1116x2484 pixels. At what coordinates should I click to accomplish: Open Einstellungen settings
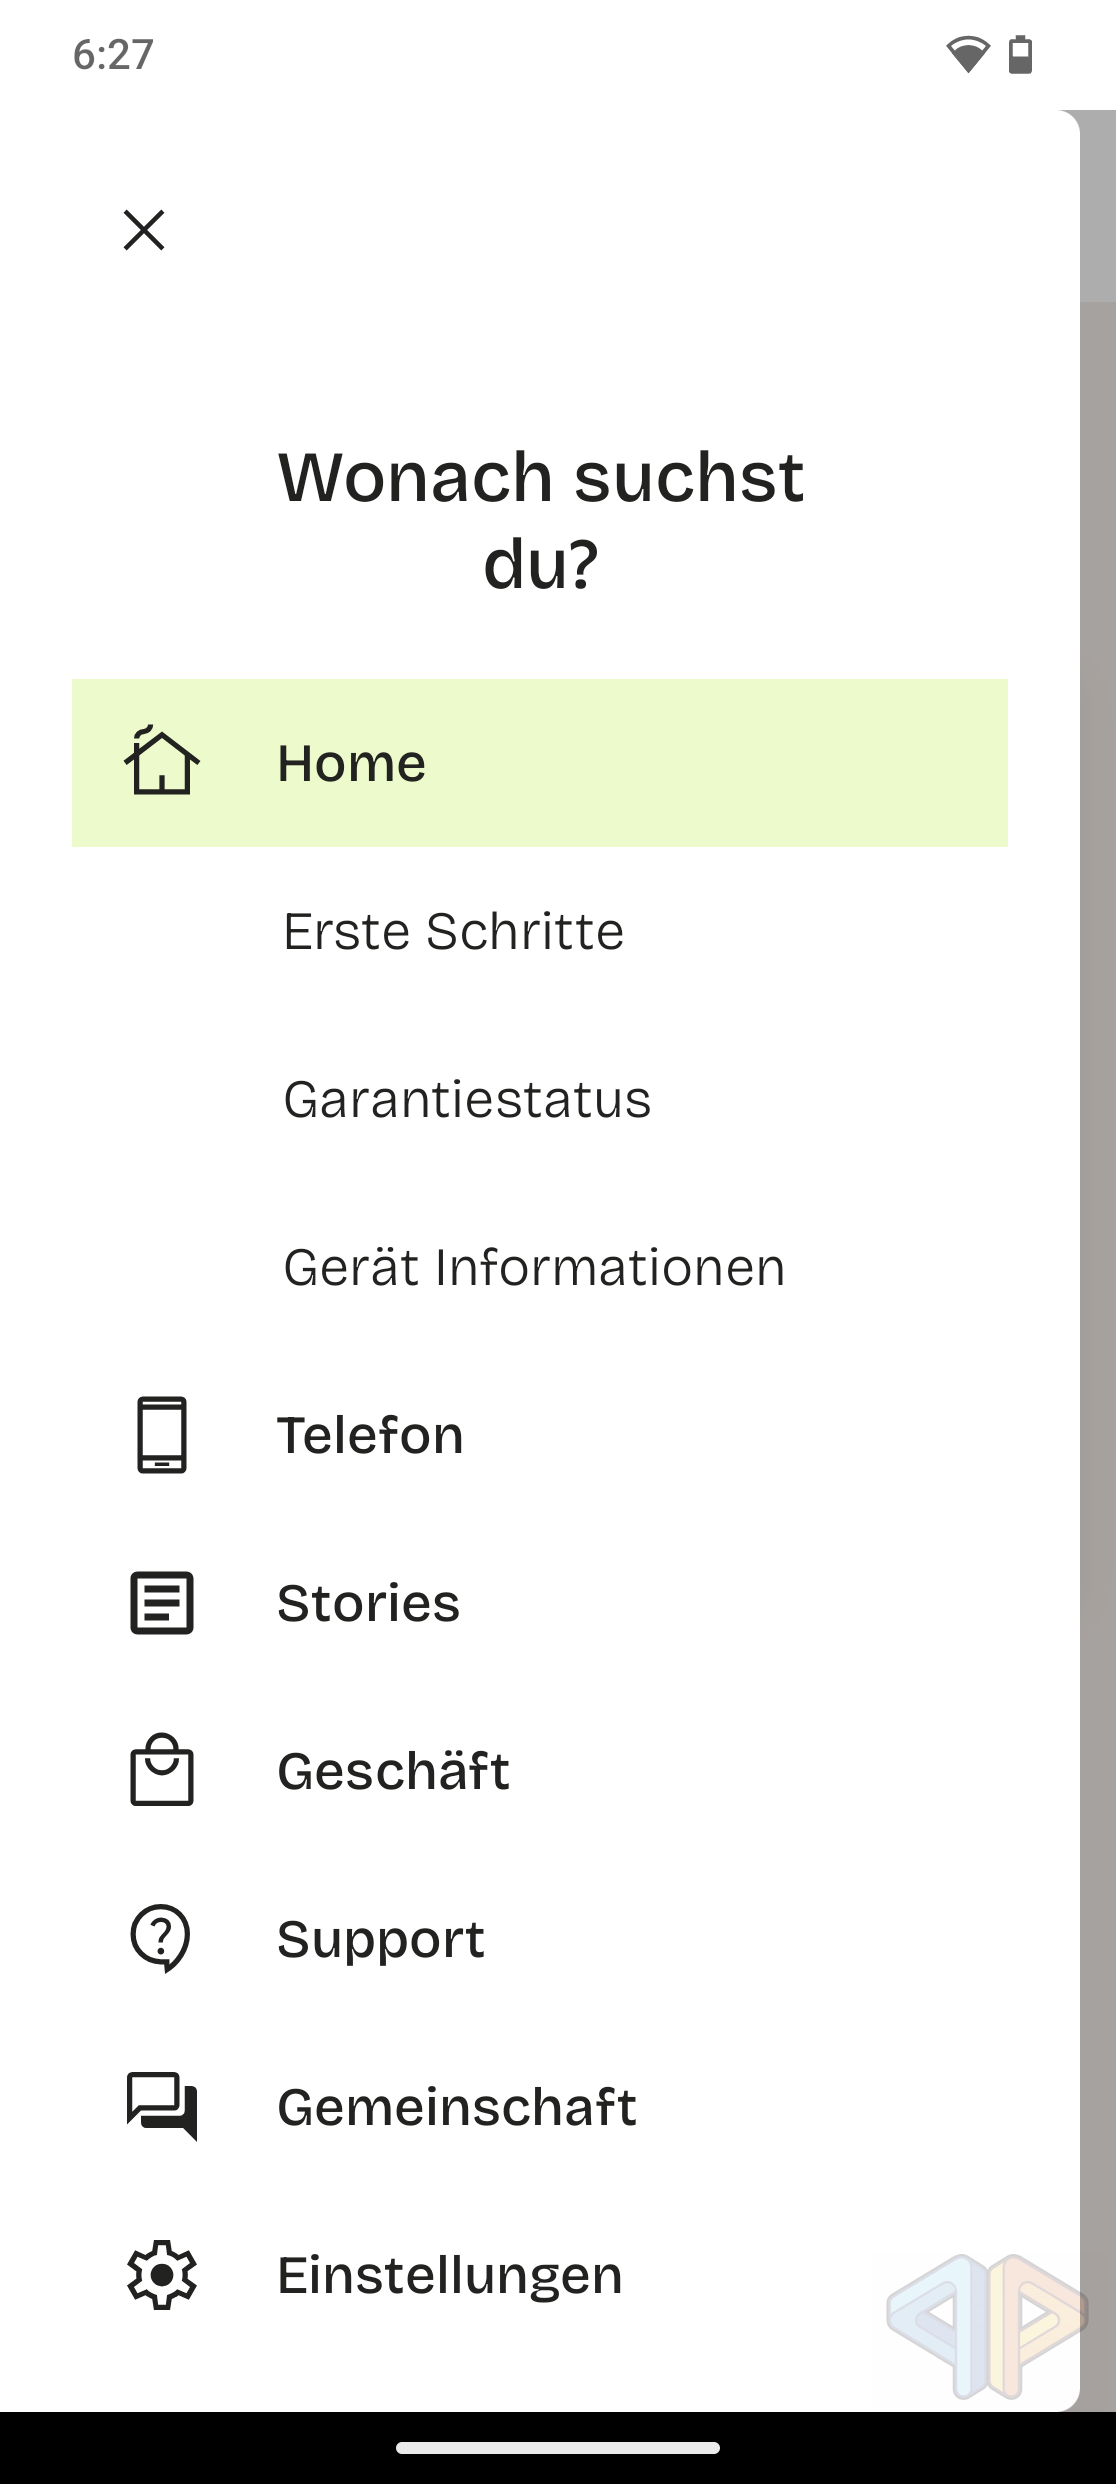click(449, 2275)
